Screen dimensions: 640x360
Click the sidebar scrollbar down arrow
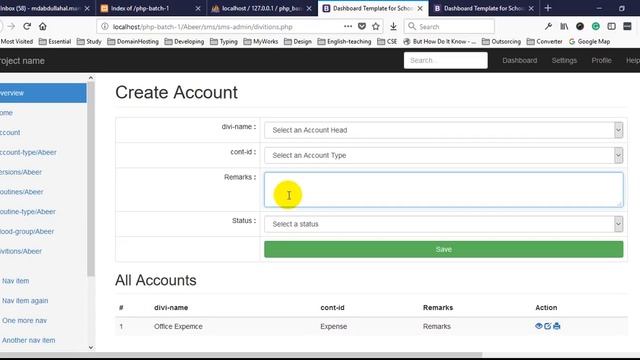(x=91, y=348)
